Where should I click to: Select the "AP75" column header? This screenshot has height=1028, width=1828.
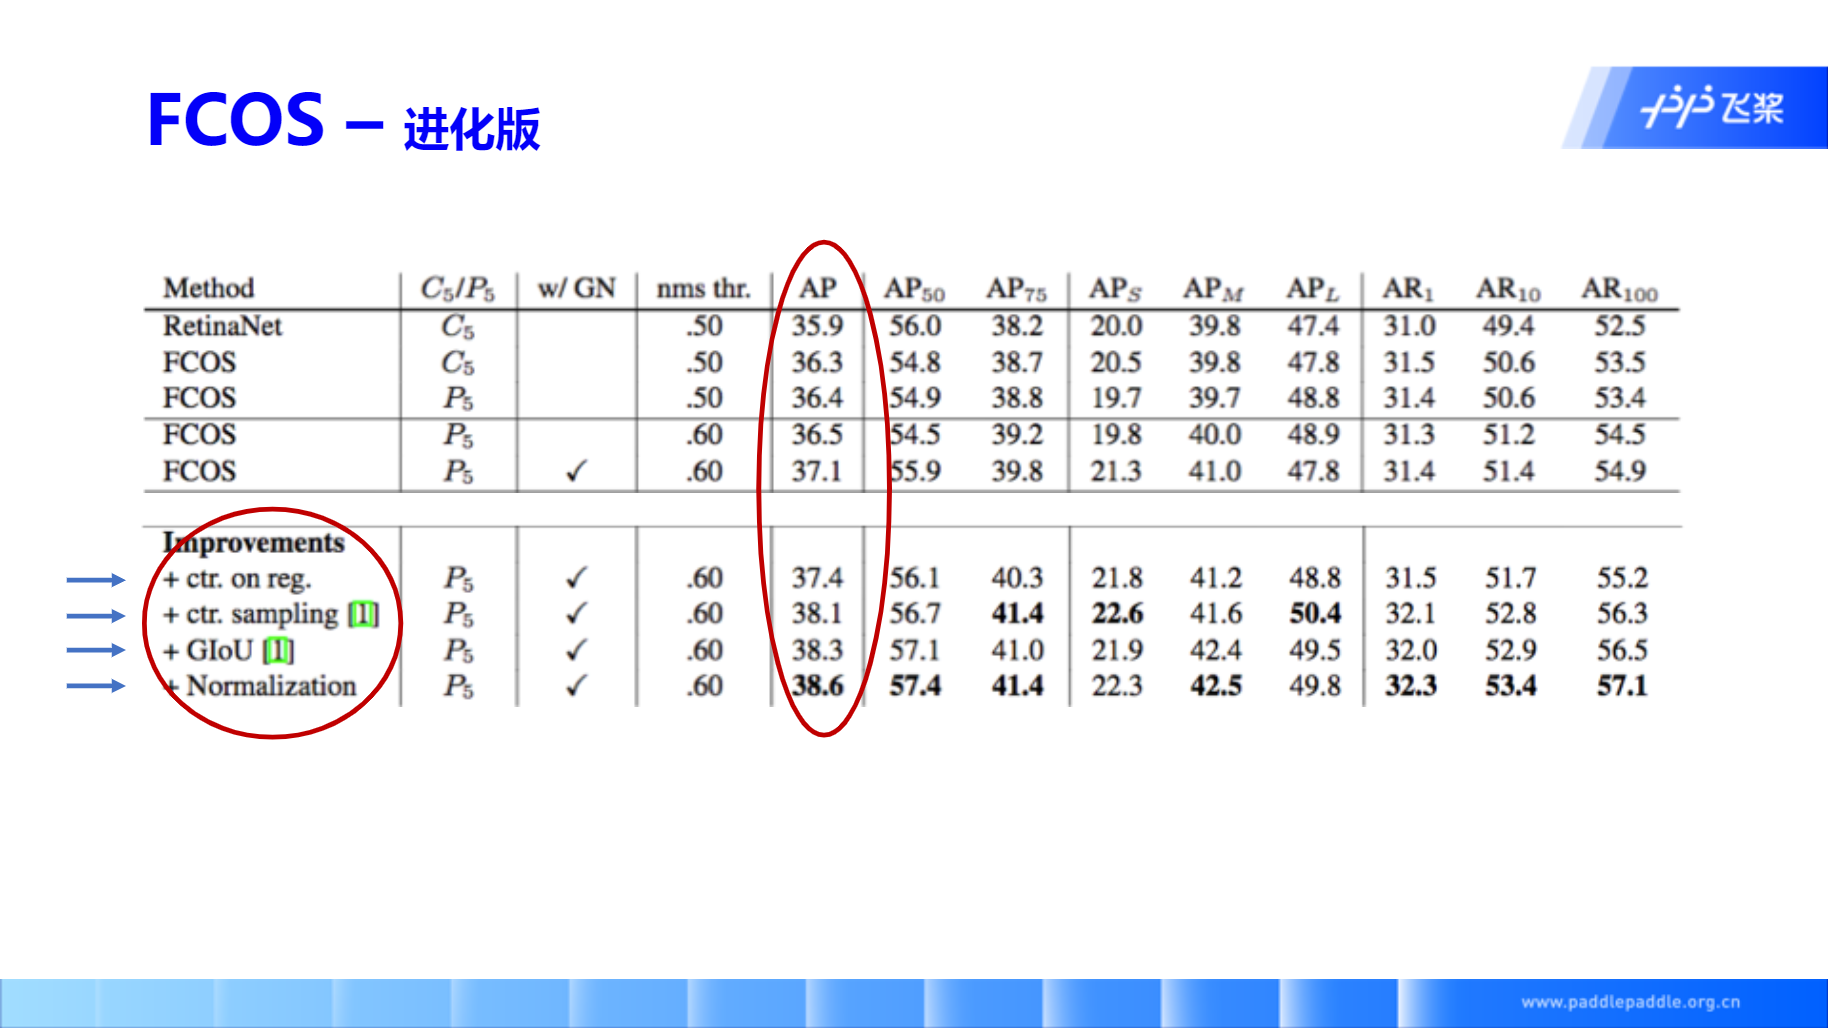point(1016,289)
